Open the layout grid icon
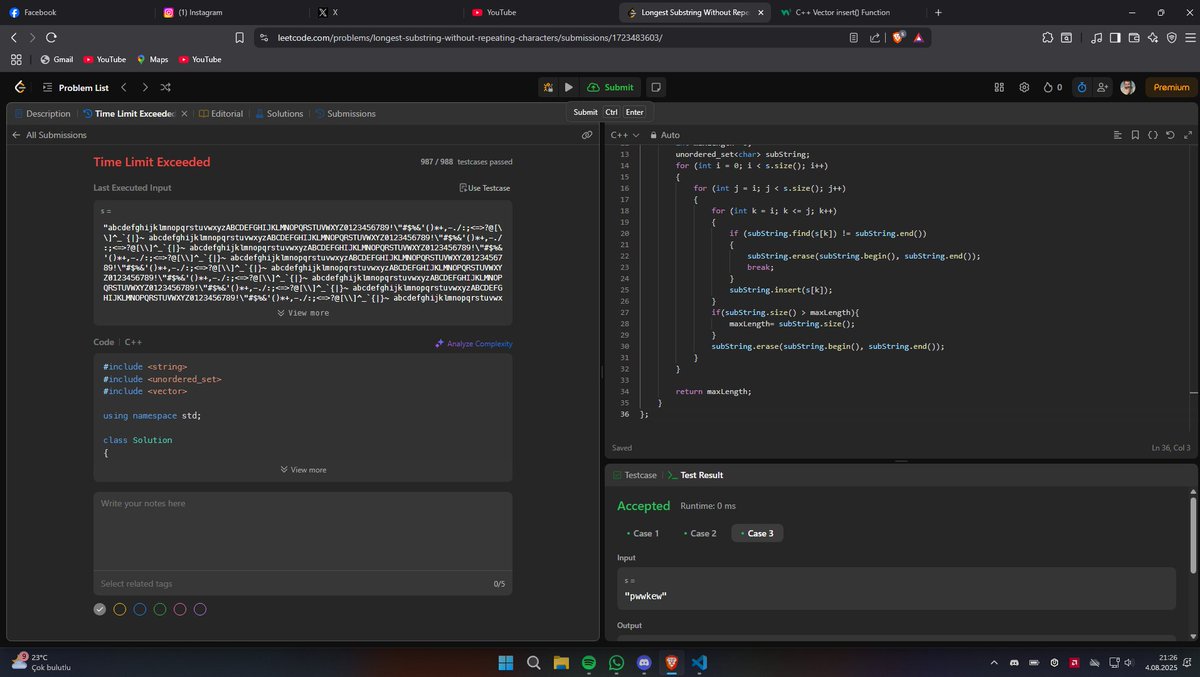 tap(999, 87)
